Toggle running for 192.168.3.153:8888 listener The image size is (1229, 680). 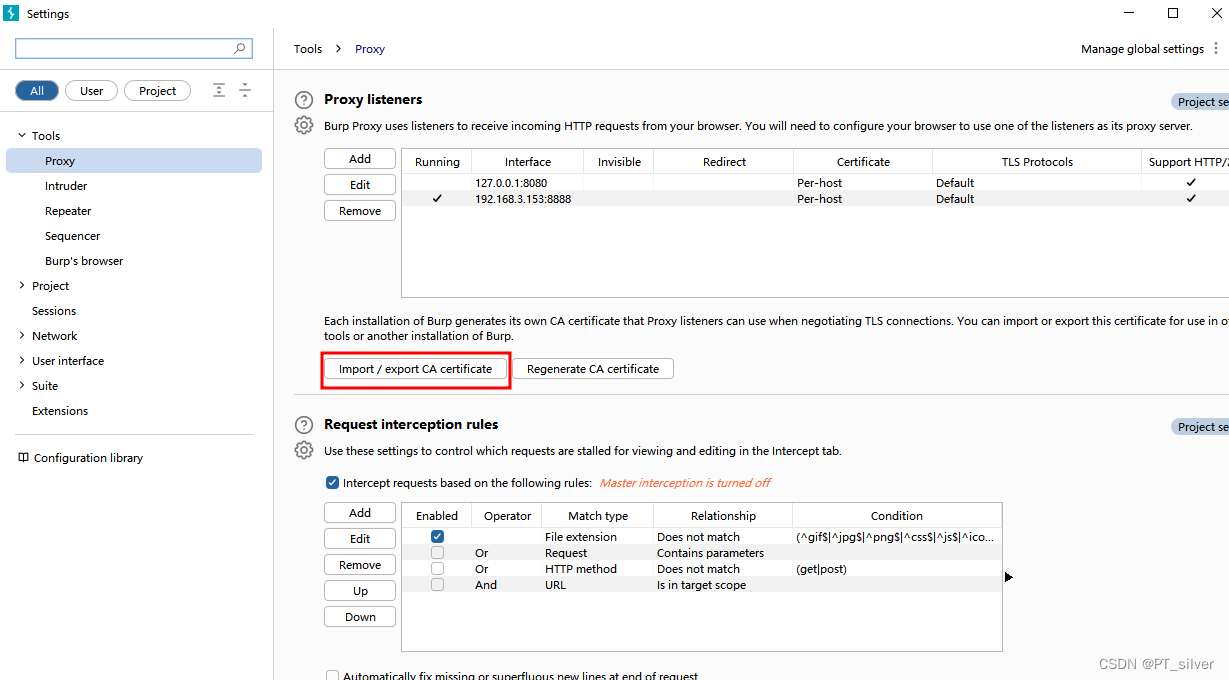(437, 199)
